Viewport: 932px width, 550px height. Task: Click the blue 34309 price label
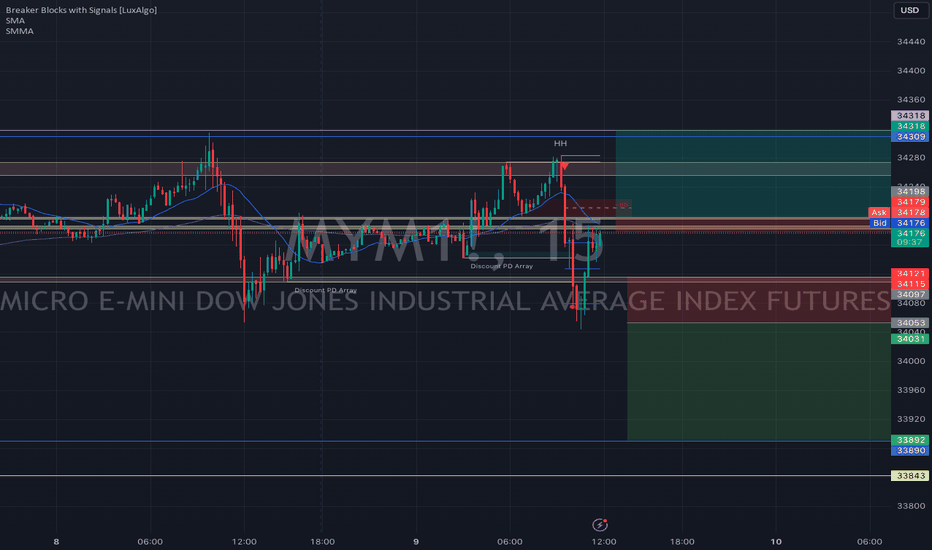tap(910, 137)
